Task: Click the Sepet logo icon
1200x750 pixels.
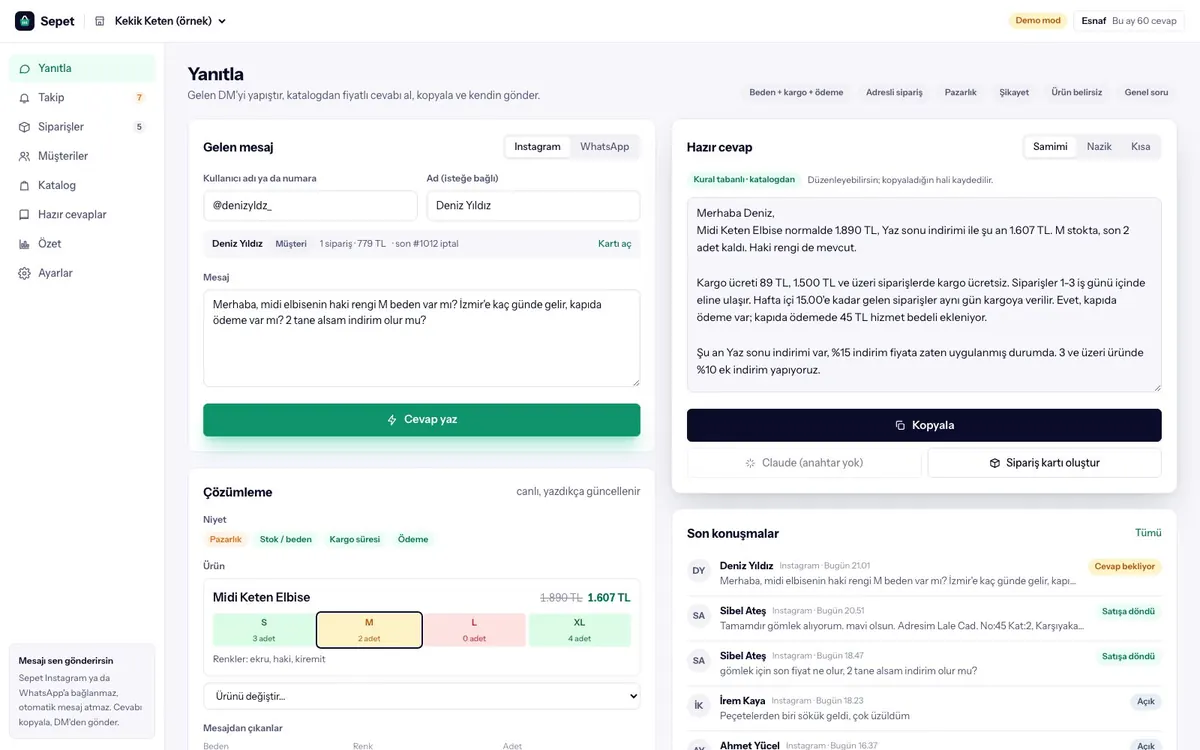Action: coord(25,21)
